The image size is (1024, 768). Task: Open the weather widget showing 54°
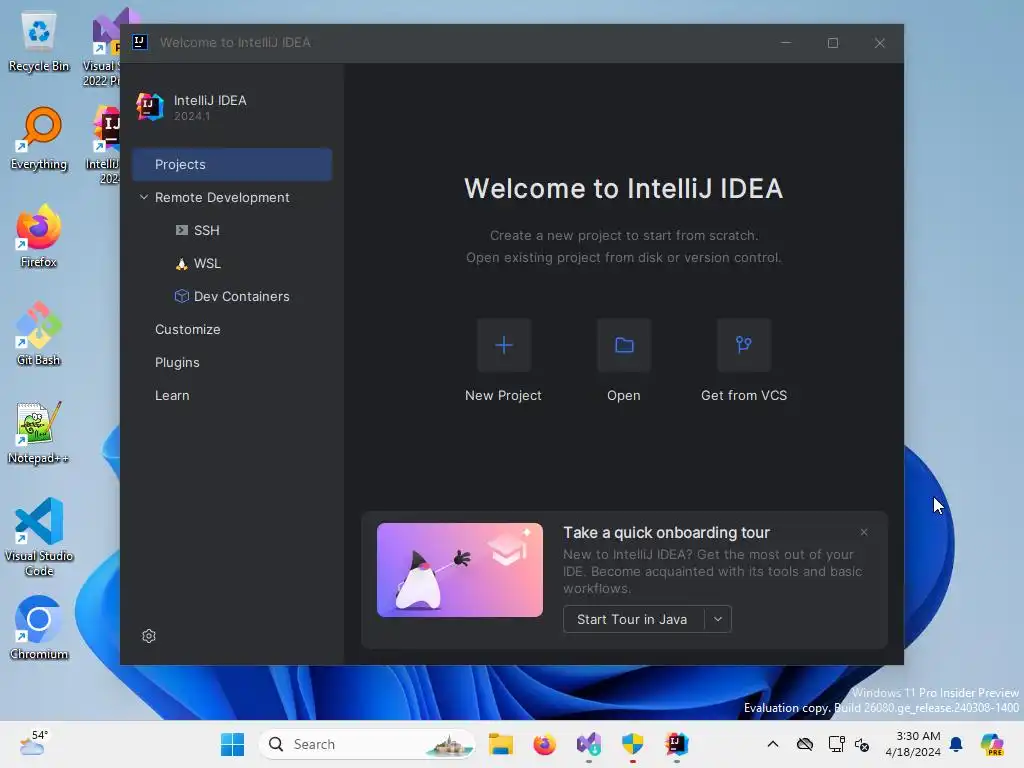33,744
